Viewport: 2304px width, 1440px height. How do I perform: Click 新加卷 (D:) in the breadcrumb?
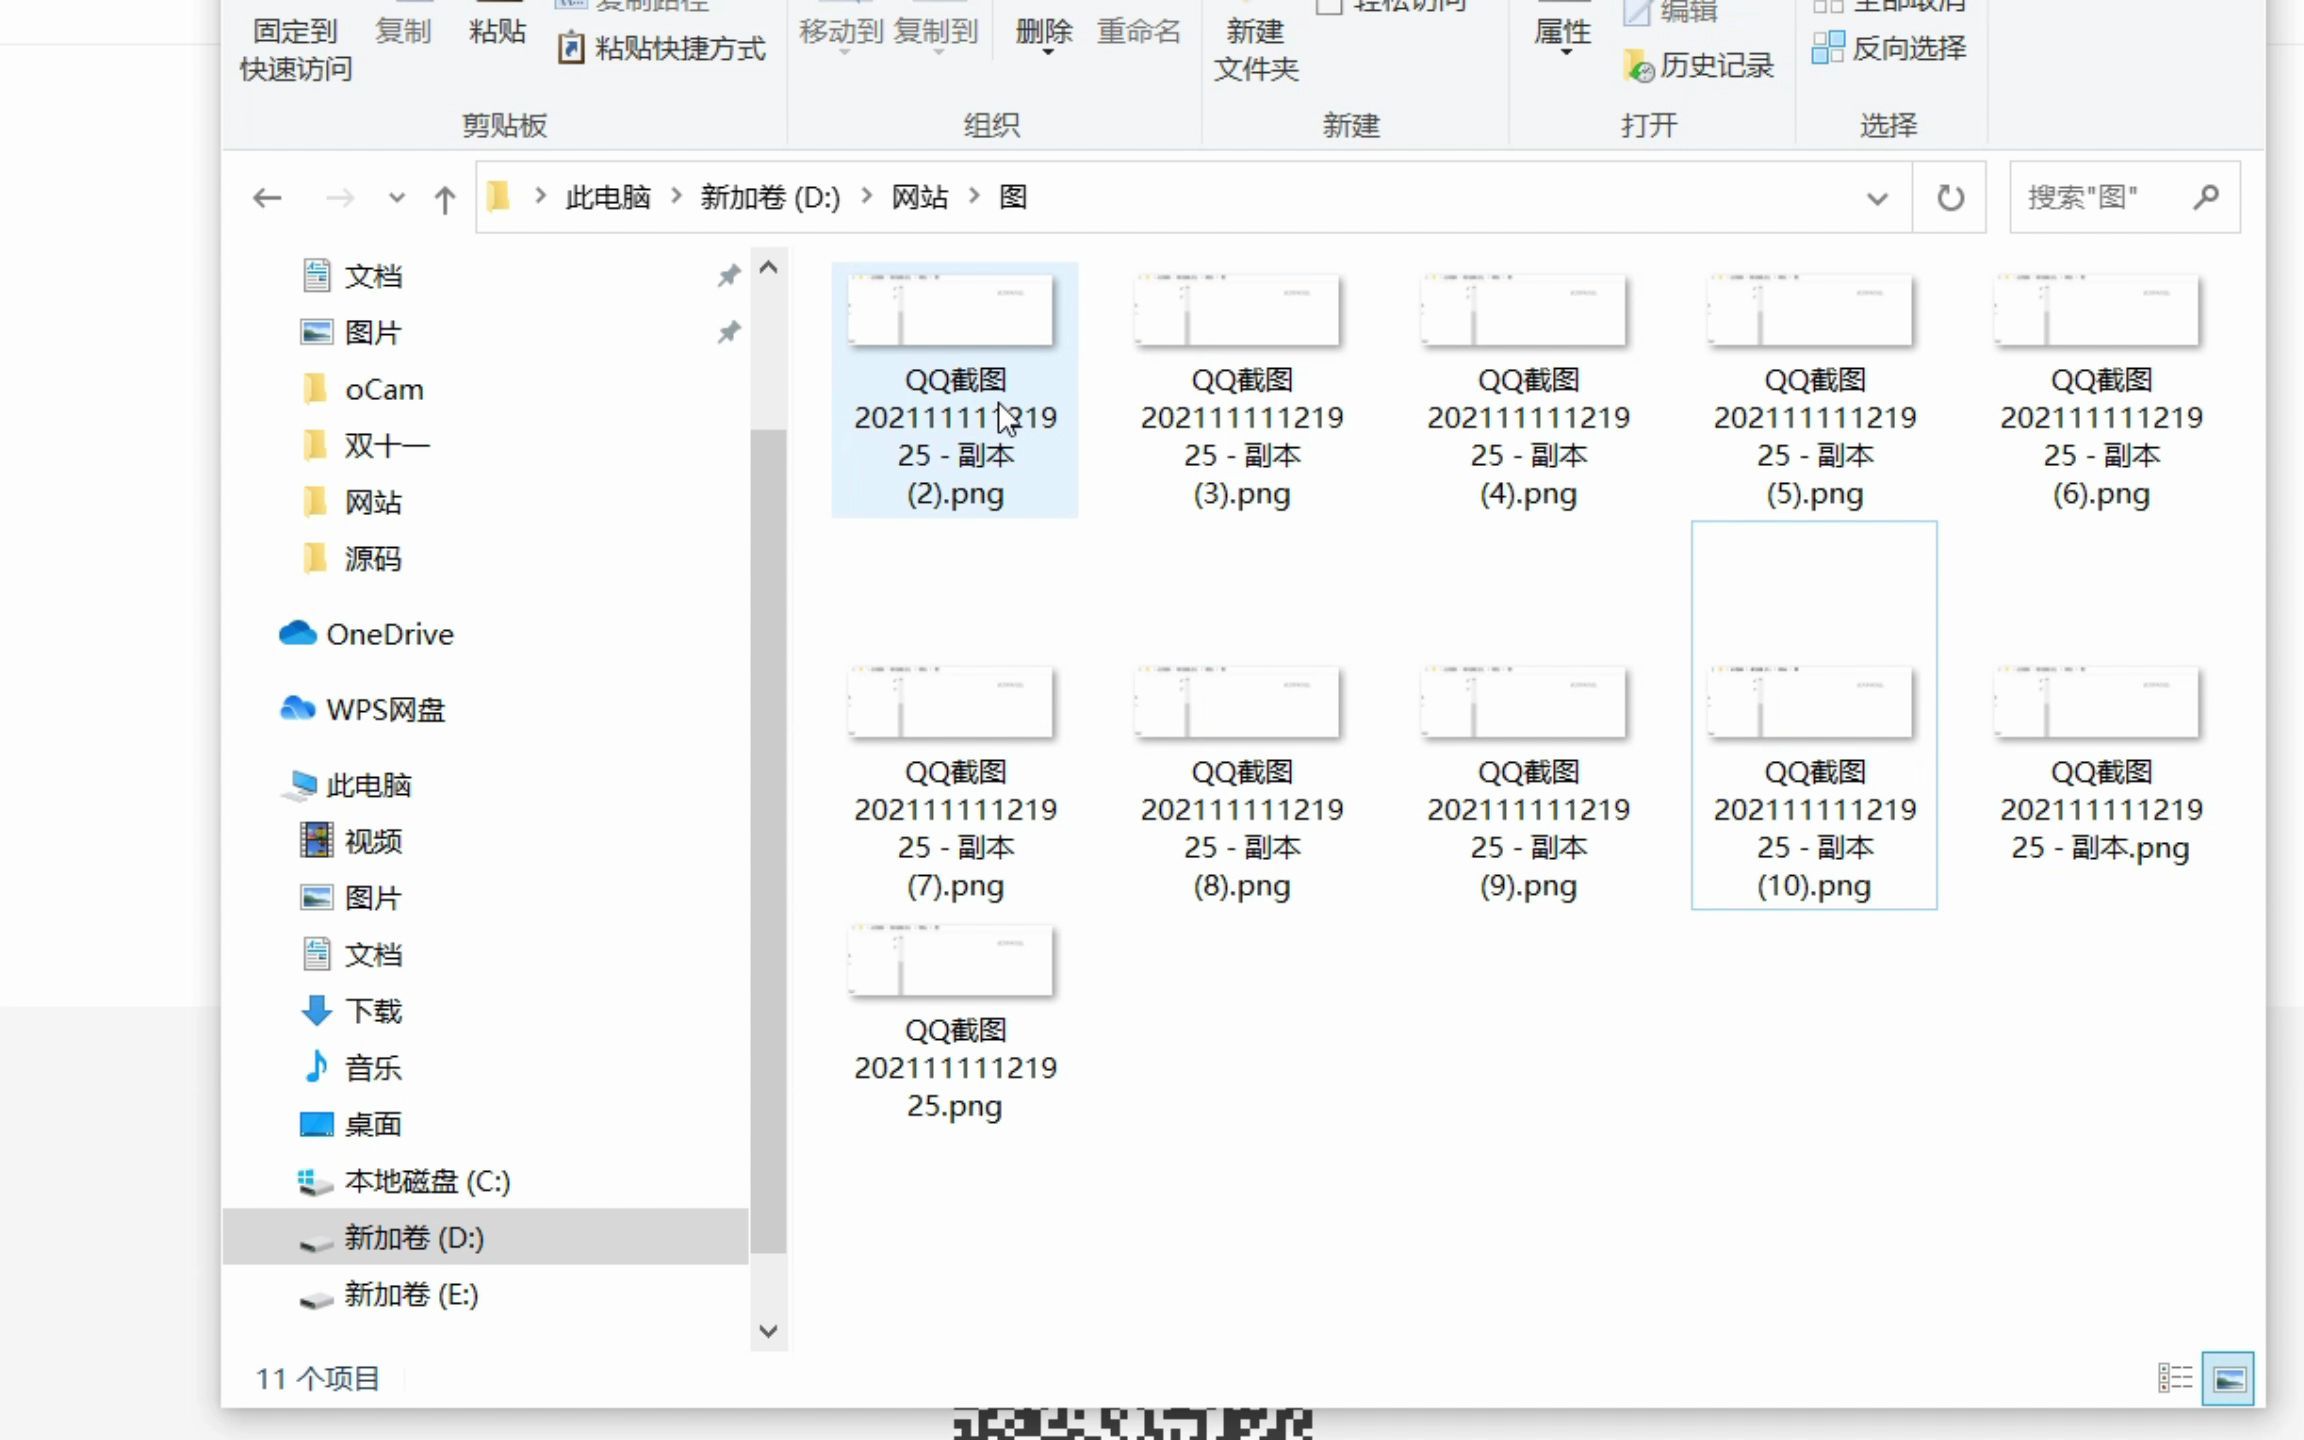click(770, 197)
